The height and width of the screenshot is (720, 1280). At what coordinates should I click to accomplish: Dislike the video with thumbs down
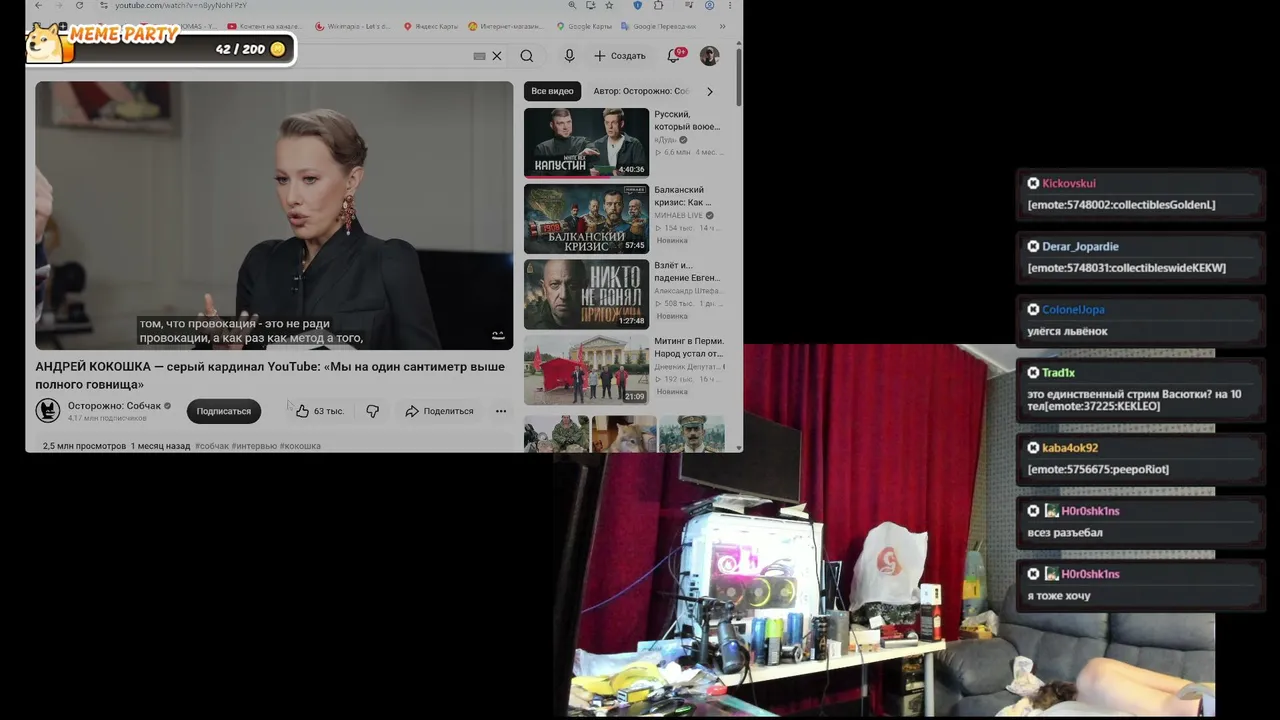(372, 411)
